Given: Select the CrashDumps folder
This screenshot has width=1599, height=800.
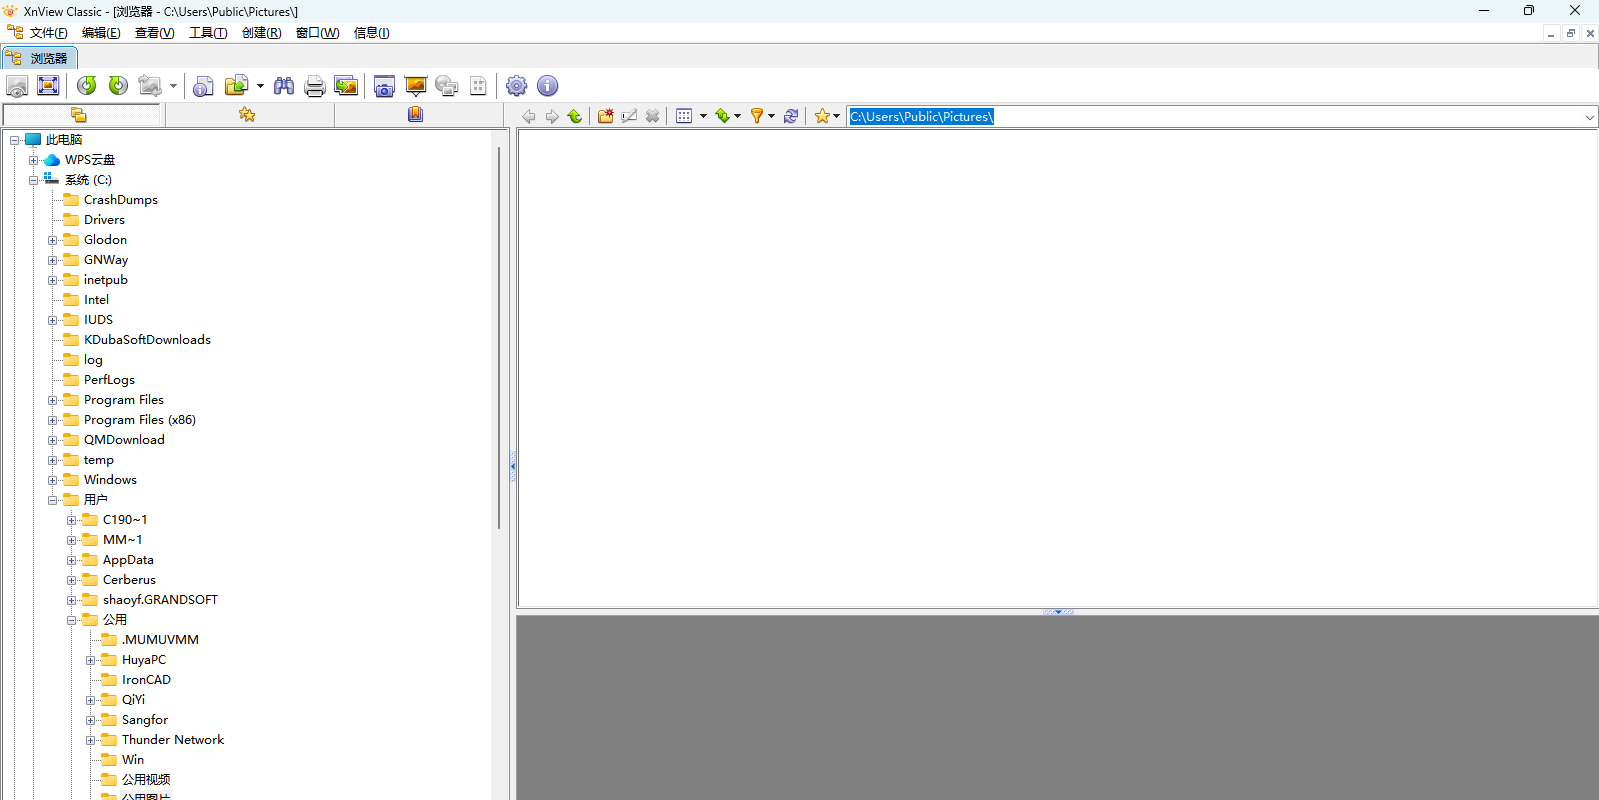Looking at the screenshot, I should click(x=120, y=200).
